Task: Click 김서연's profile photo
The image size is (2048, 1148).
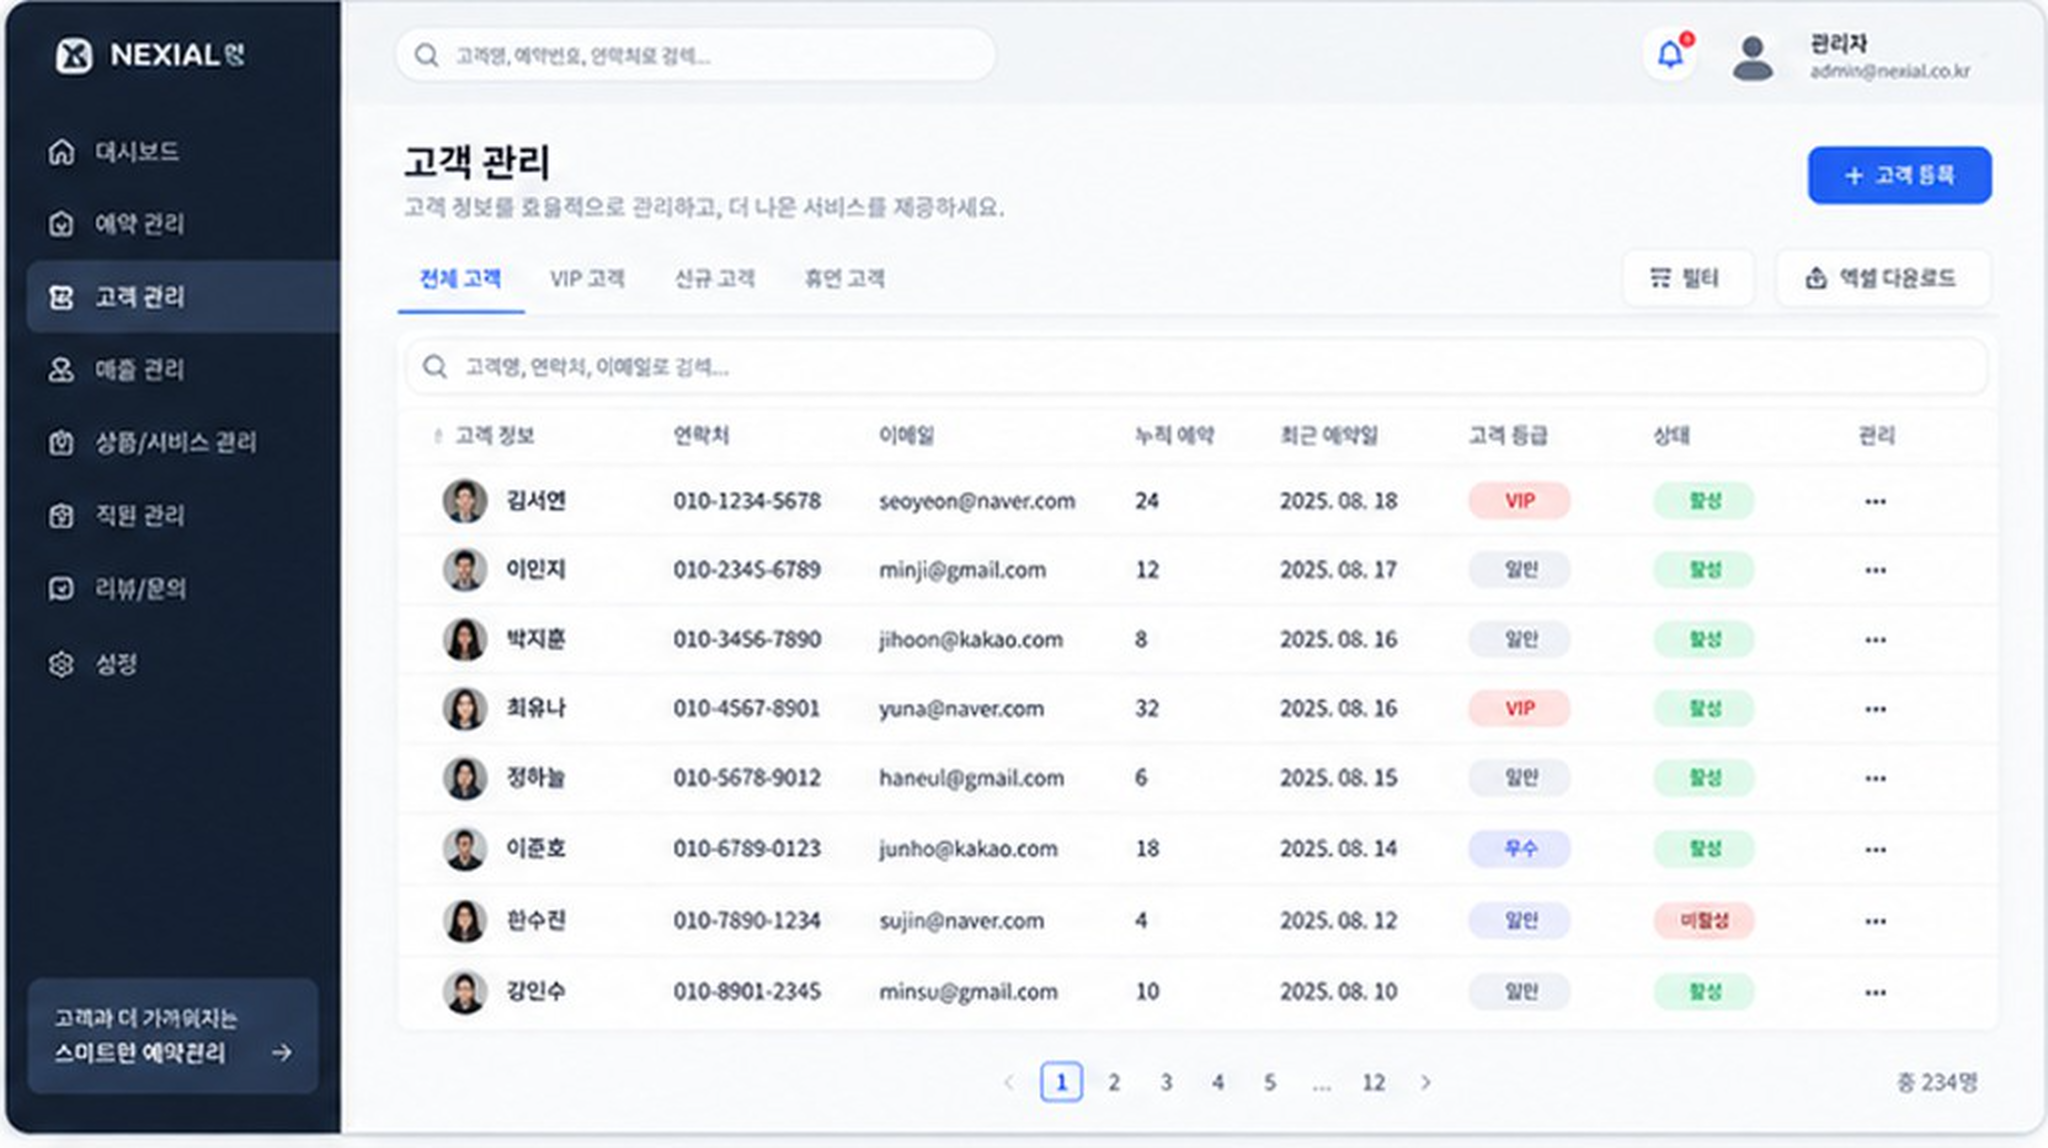Action: (x=465, y=501)
